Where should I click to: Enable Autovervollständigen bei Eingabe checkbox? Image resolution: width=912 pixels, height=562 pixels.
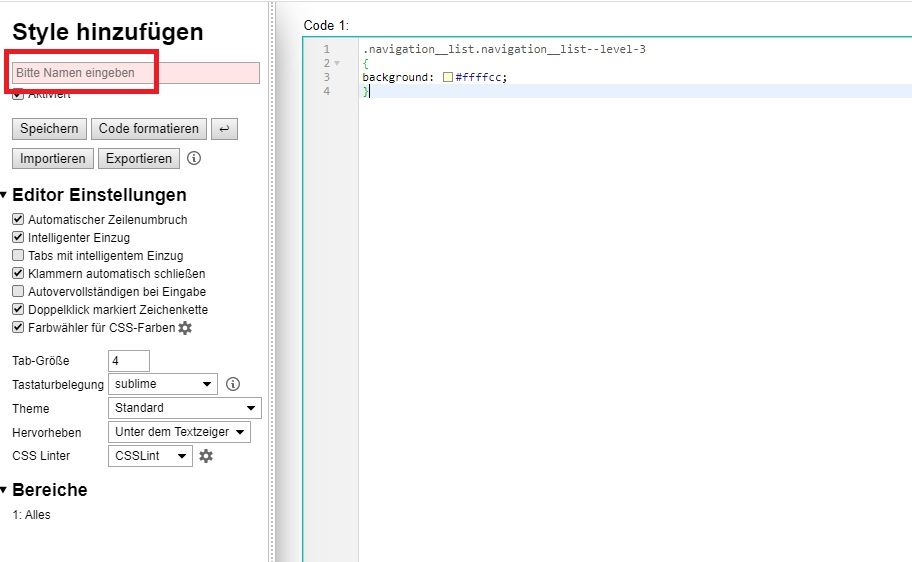tap(17, 291)
